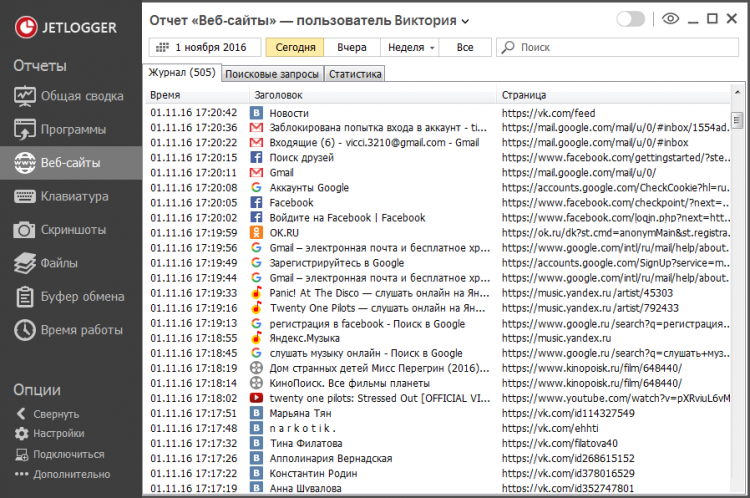This screenshot has height=498, width=750.
Task: Sort by the Время column header
Action: pos(197,95)
